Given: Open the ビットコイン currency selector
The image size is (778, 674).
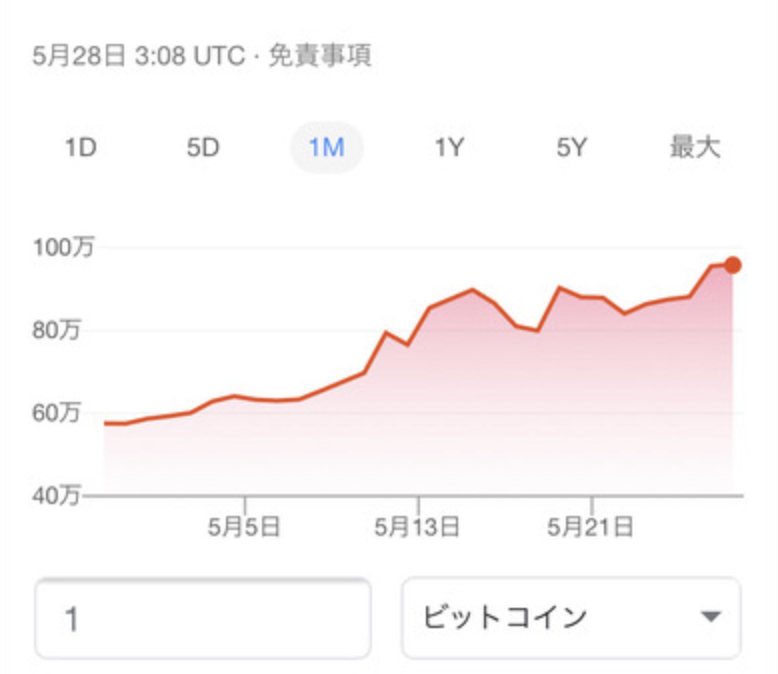Looking at the screenshot, I should tap(571, 618).
